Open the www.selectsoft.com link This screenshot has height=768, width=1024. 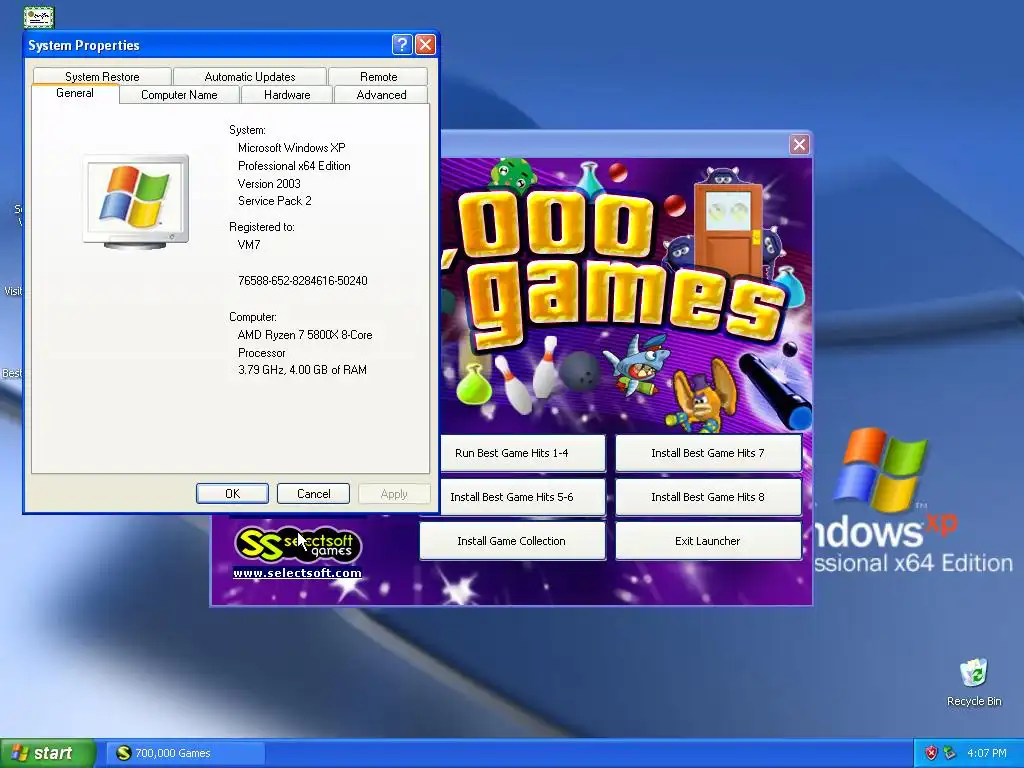tap(297, 573)
